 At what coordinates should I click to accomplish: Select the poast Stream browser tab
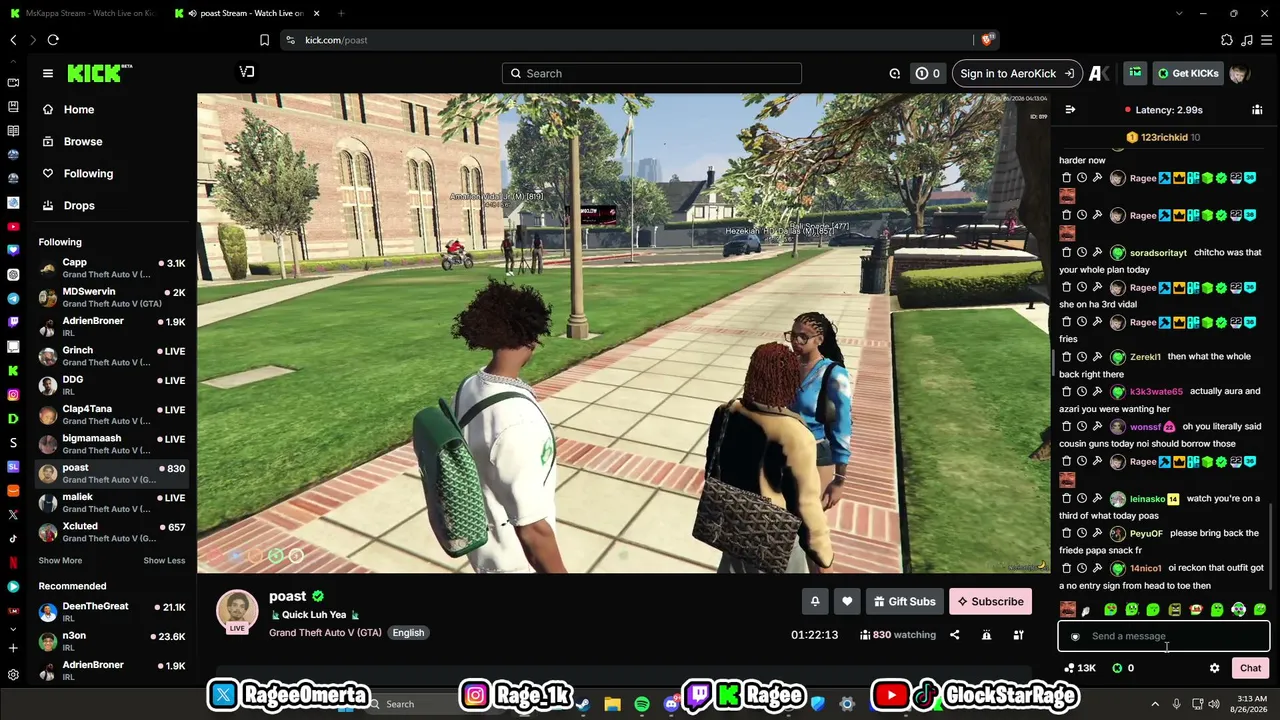[x=247, y=13]
